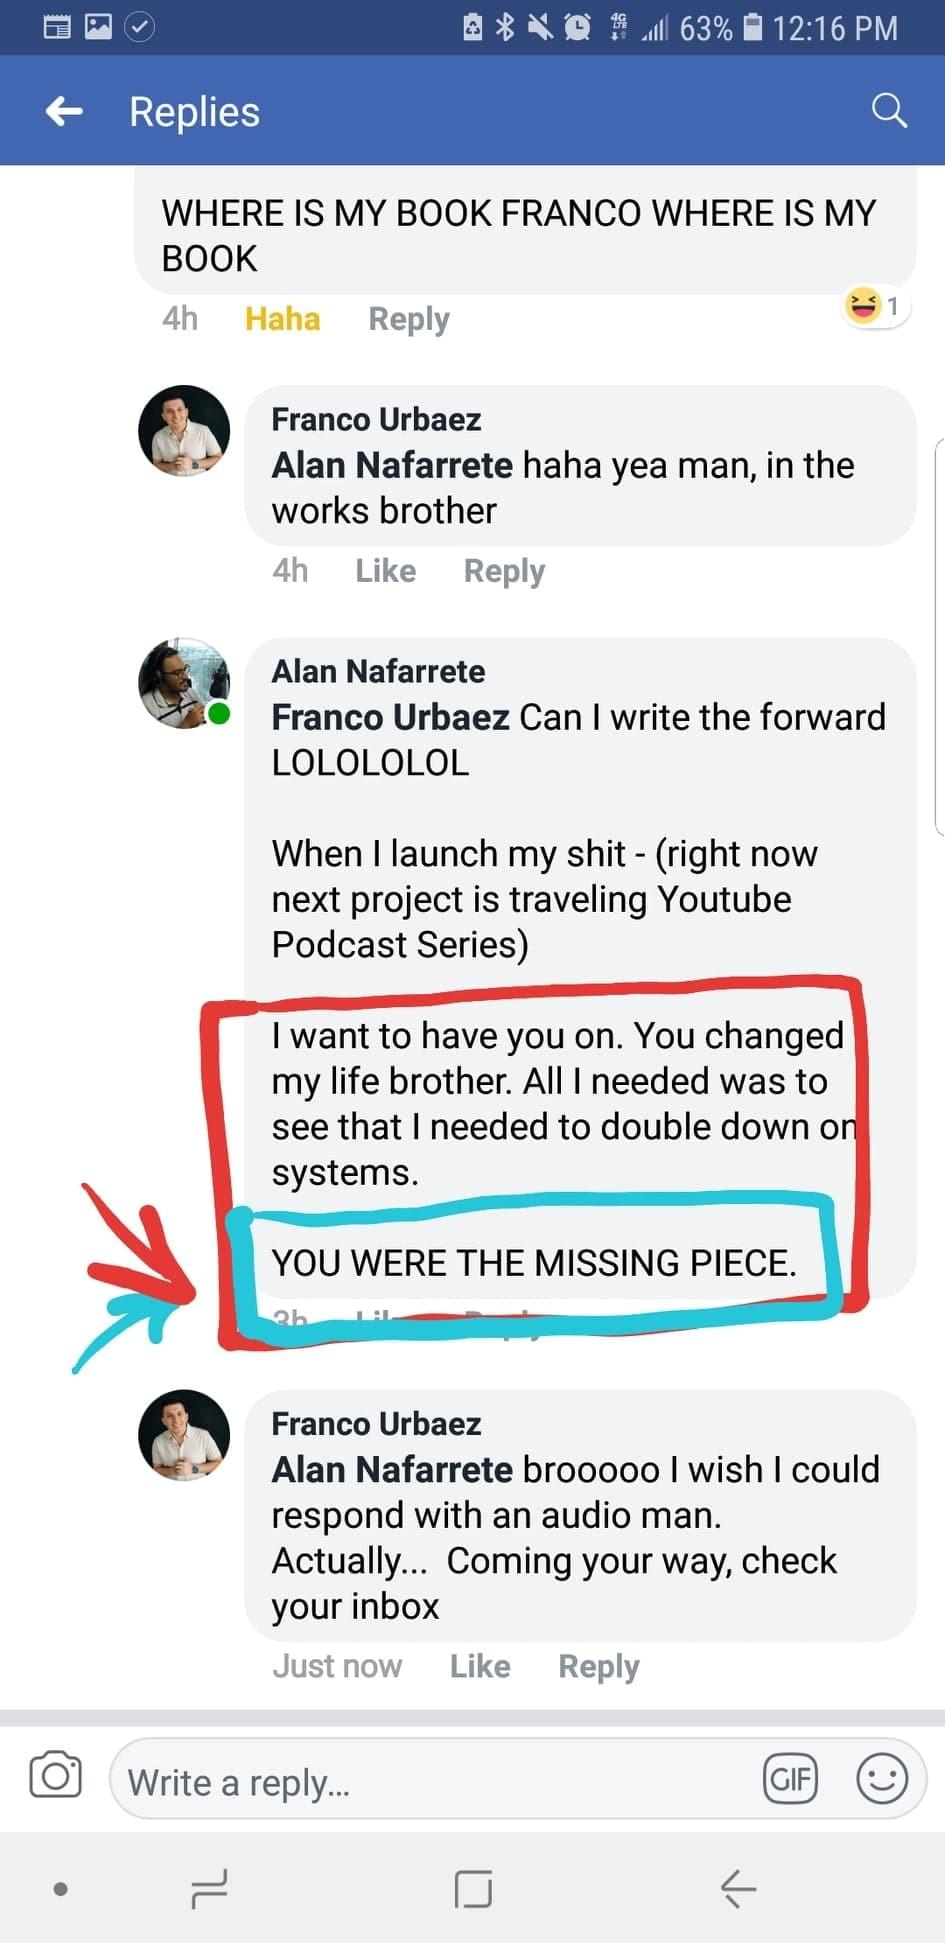This screenshot has height=1943, width=945.
Task: Tap the back arrow in Replies header
Action: 65,111
